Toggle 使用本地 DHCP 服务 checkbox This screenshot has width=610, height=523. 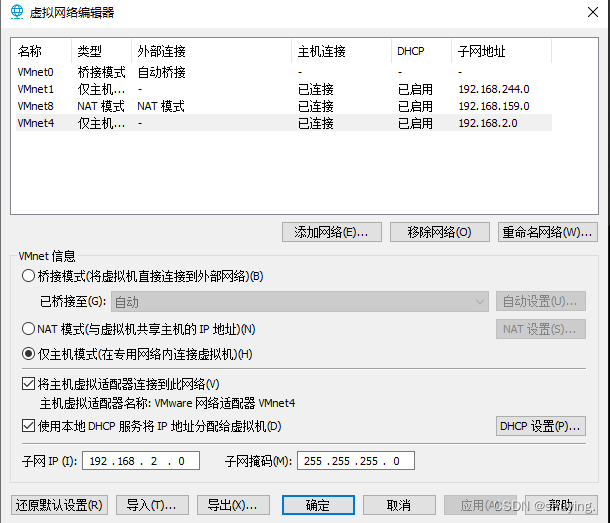point(28,426)
